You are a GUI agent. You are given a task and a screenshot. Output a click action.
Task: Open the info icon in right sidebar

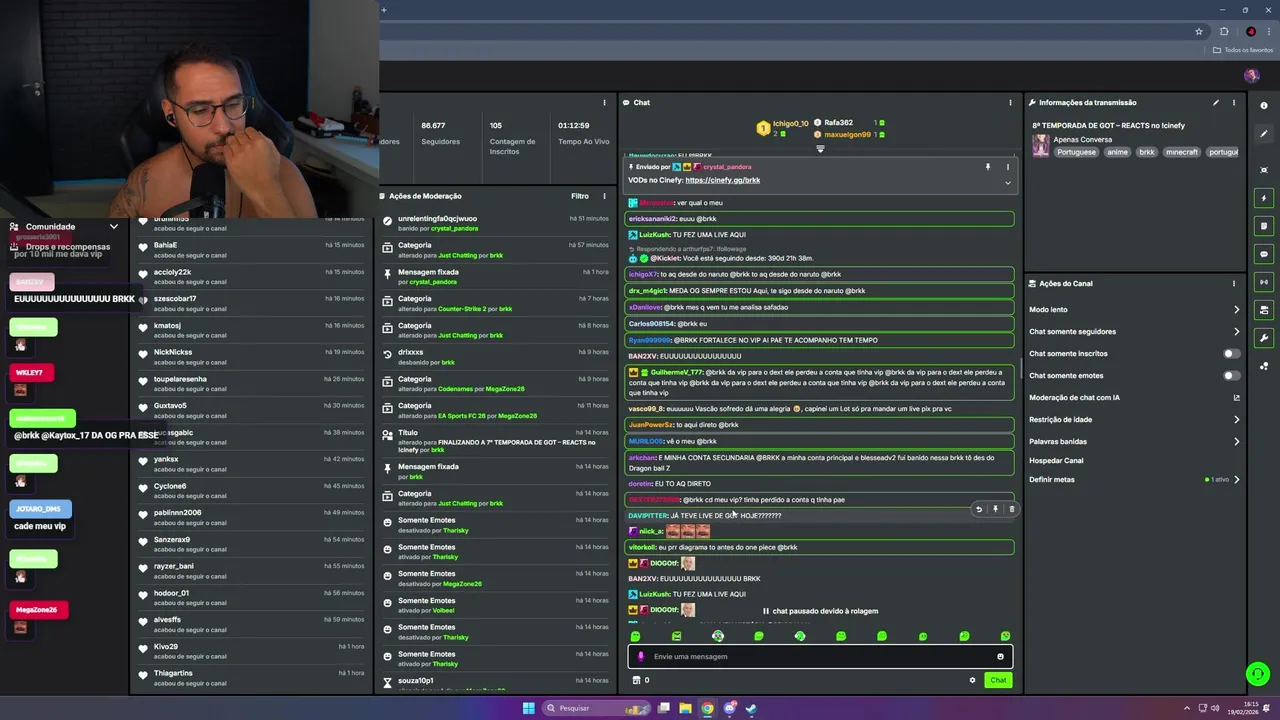tap(1264, 106)
